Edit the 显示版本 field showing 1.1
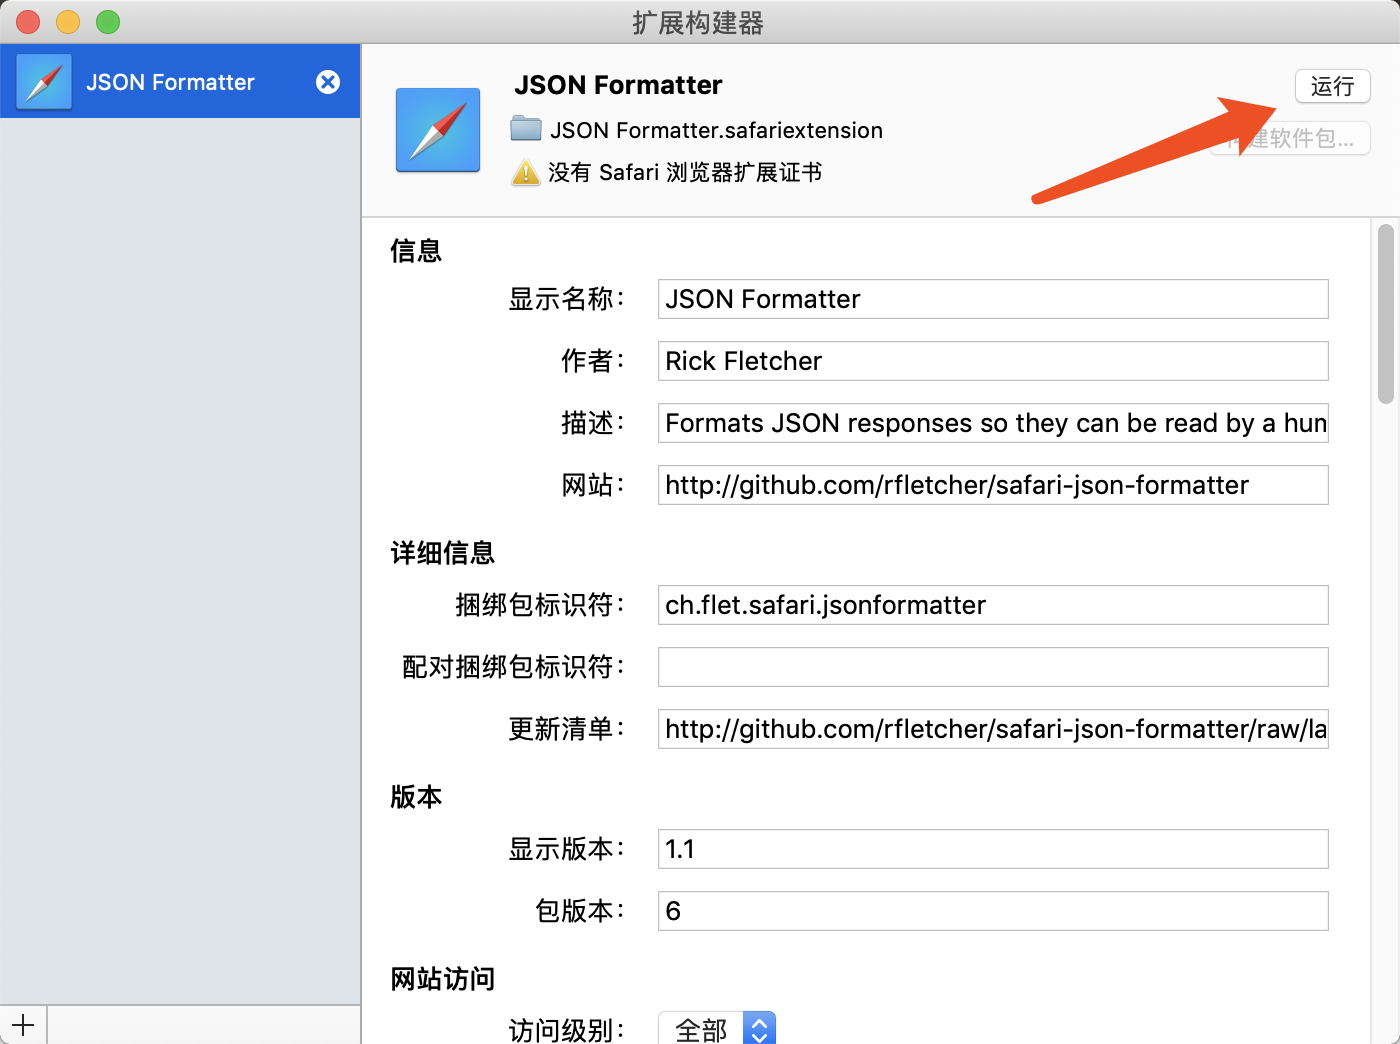1400x1044 pixels. [x=993, y=849]
